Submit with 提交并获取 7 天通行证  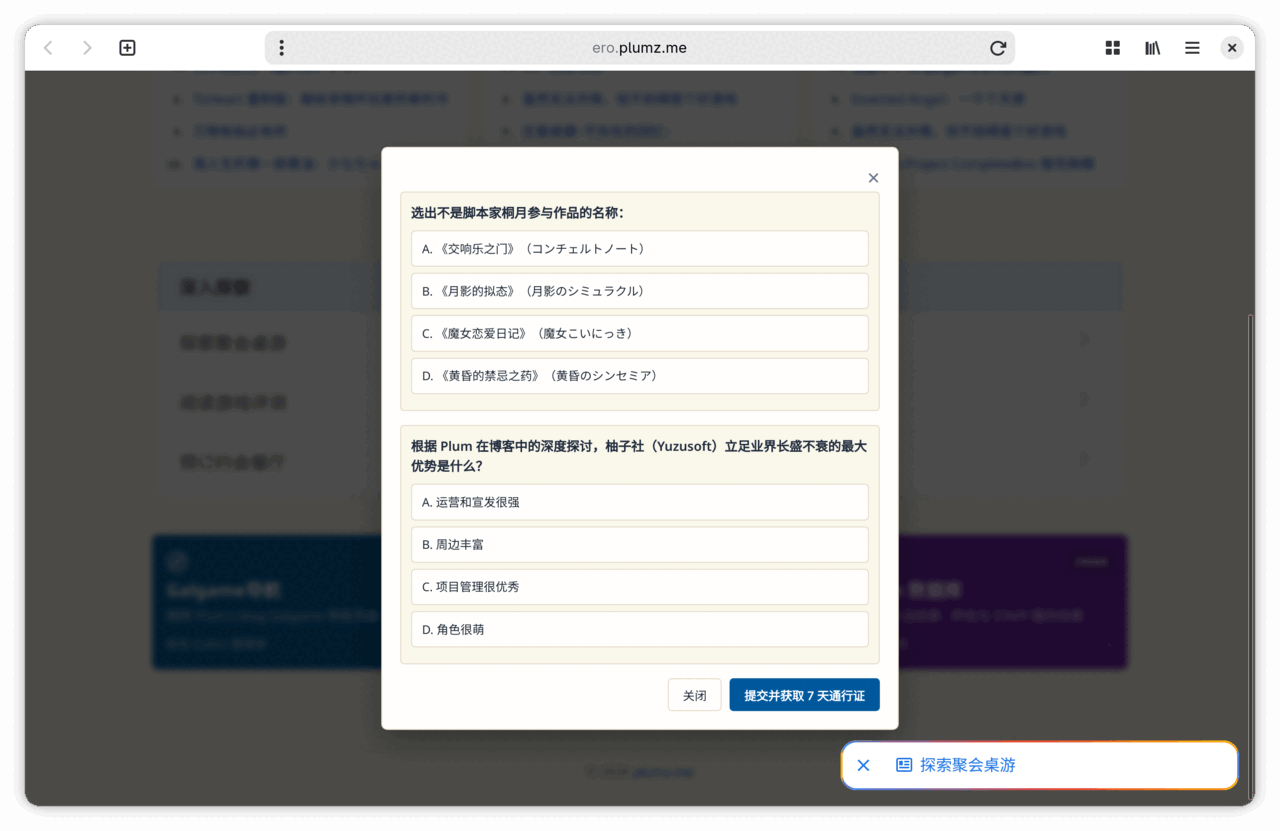point(805,695)
